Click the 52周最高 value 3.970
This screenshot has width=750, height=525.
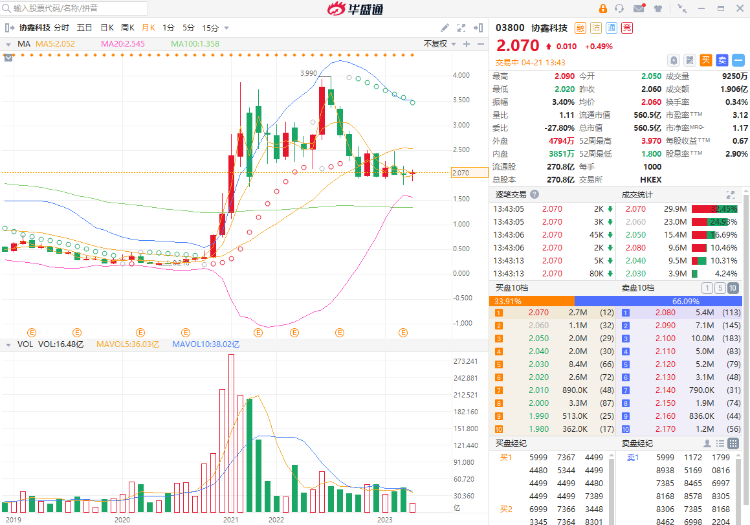click(651, 141)
